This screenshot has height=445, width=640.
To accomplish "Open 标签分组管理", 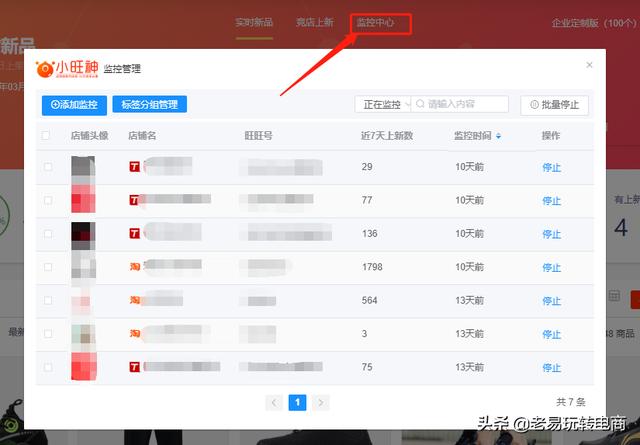I will [149, 105].
